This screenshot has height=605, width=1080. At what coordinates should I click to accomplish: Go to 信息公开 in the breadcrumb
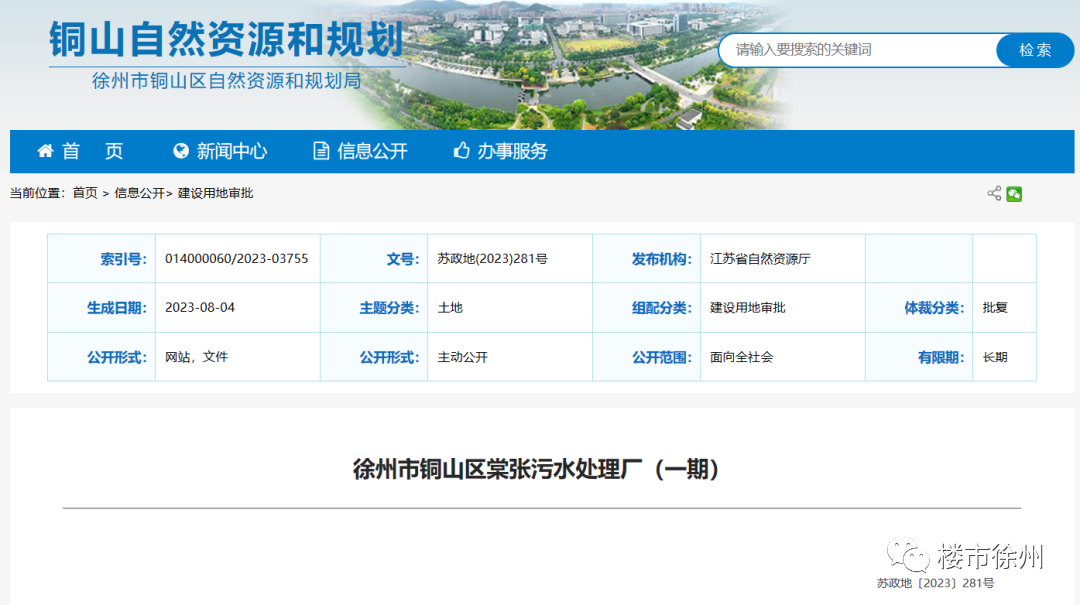click(139, 194)
